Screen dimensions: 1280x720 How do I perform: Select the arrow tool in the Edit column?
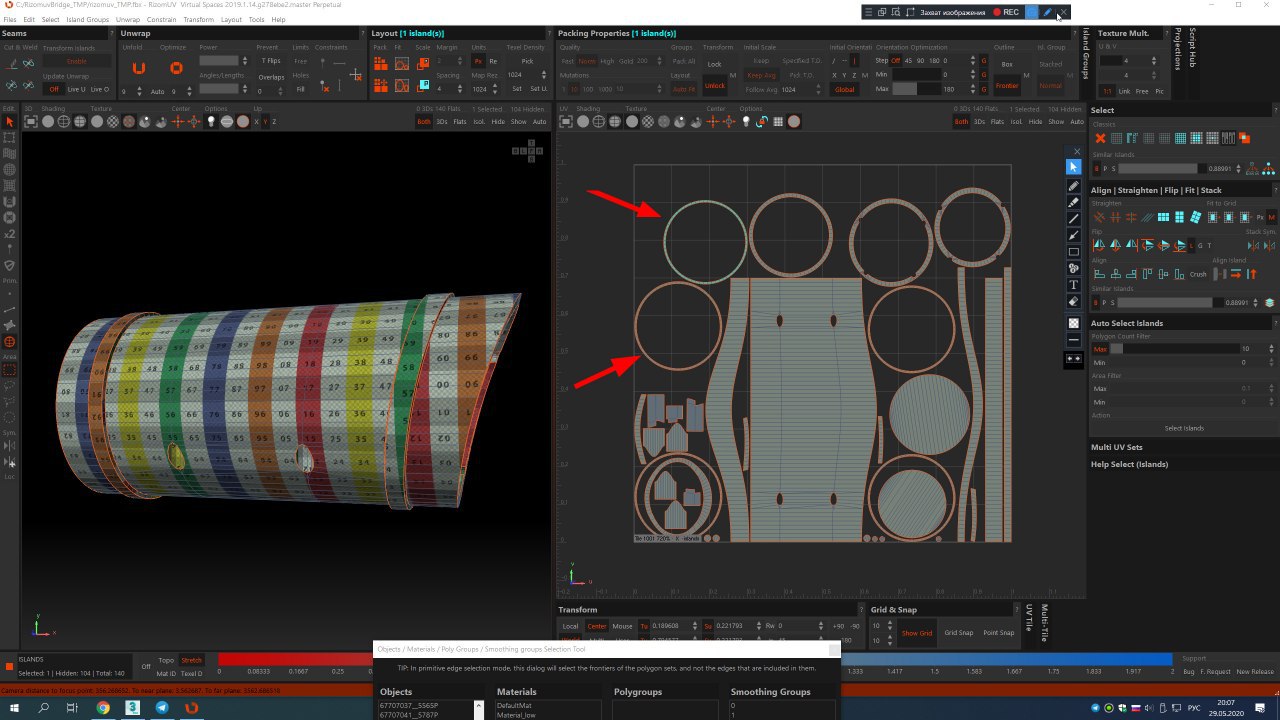tap(10, 122)
